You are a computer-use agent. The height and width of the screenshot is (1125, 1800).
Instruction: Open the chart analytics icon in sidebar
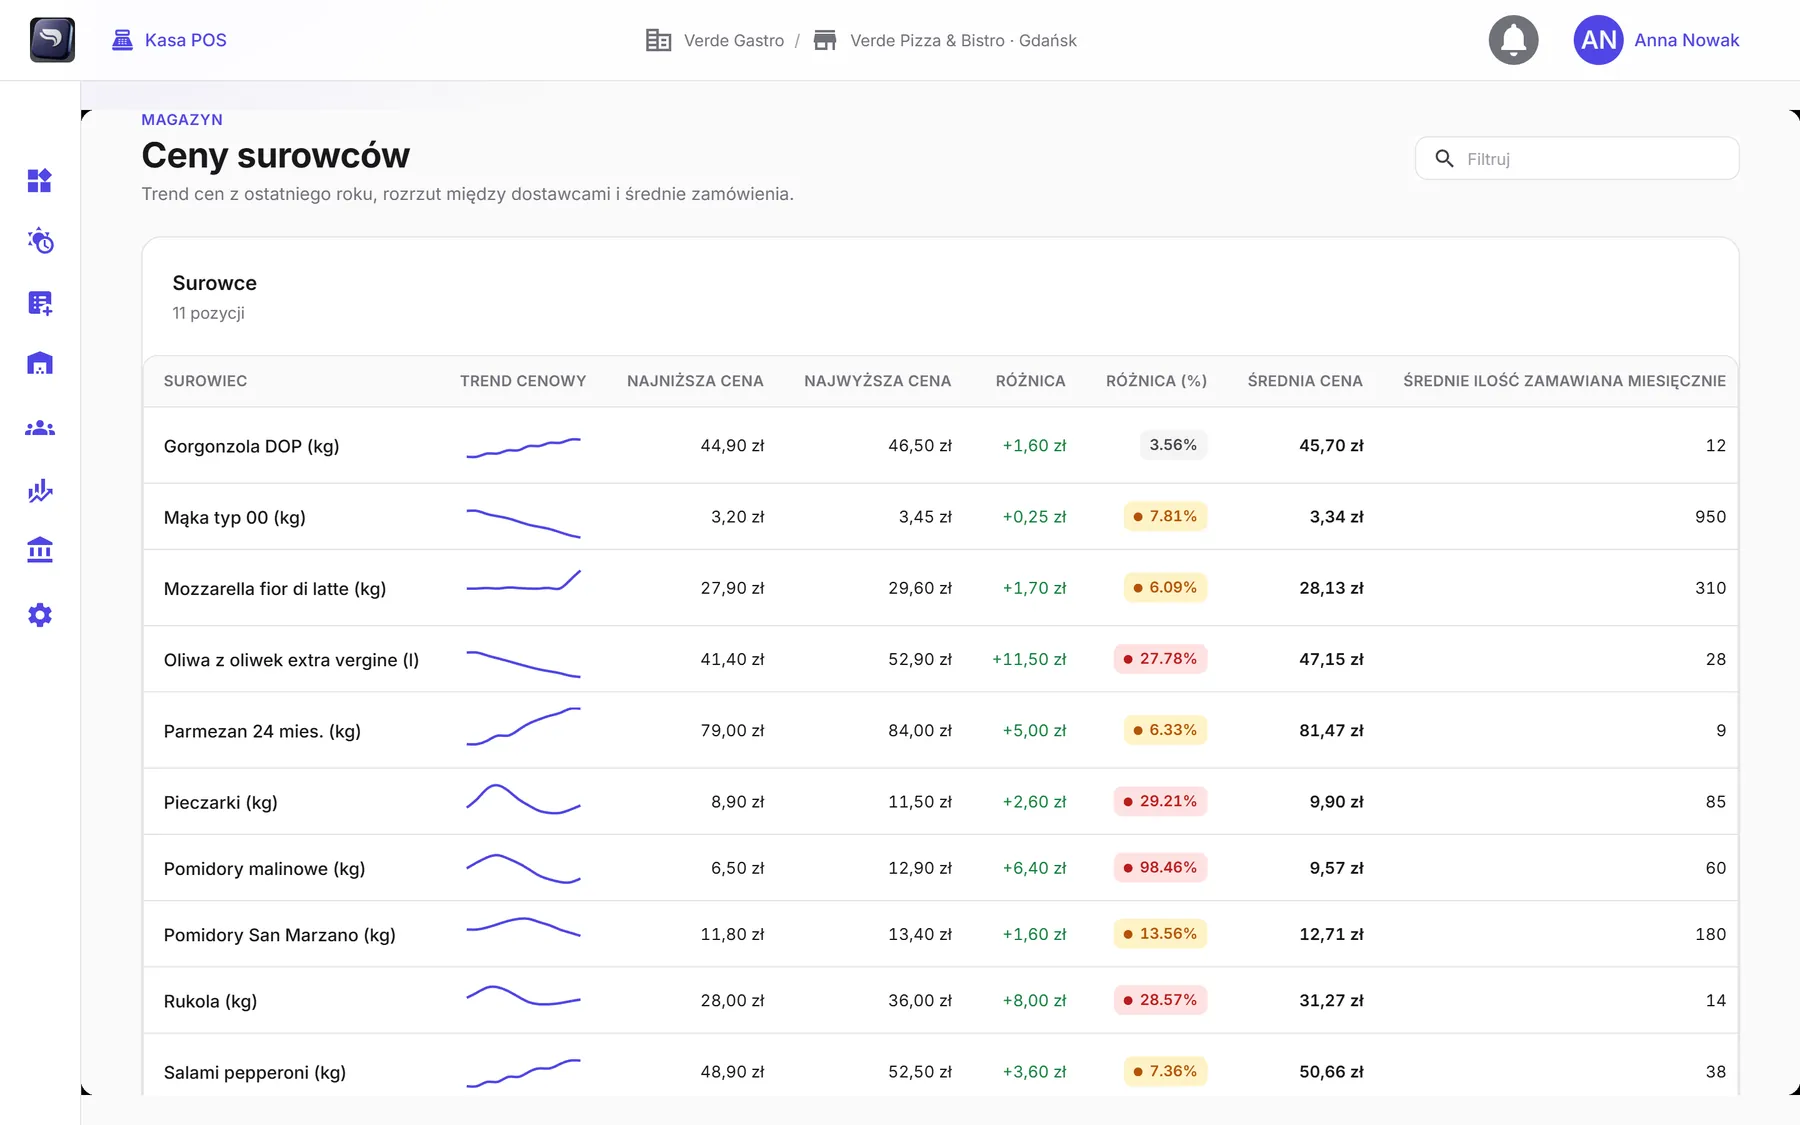pos(40,490)
